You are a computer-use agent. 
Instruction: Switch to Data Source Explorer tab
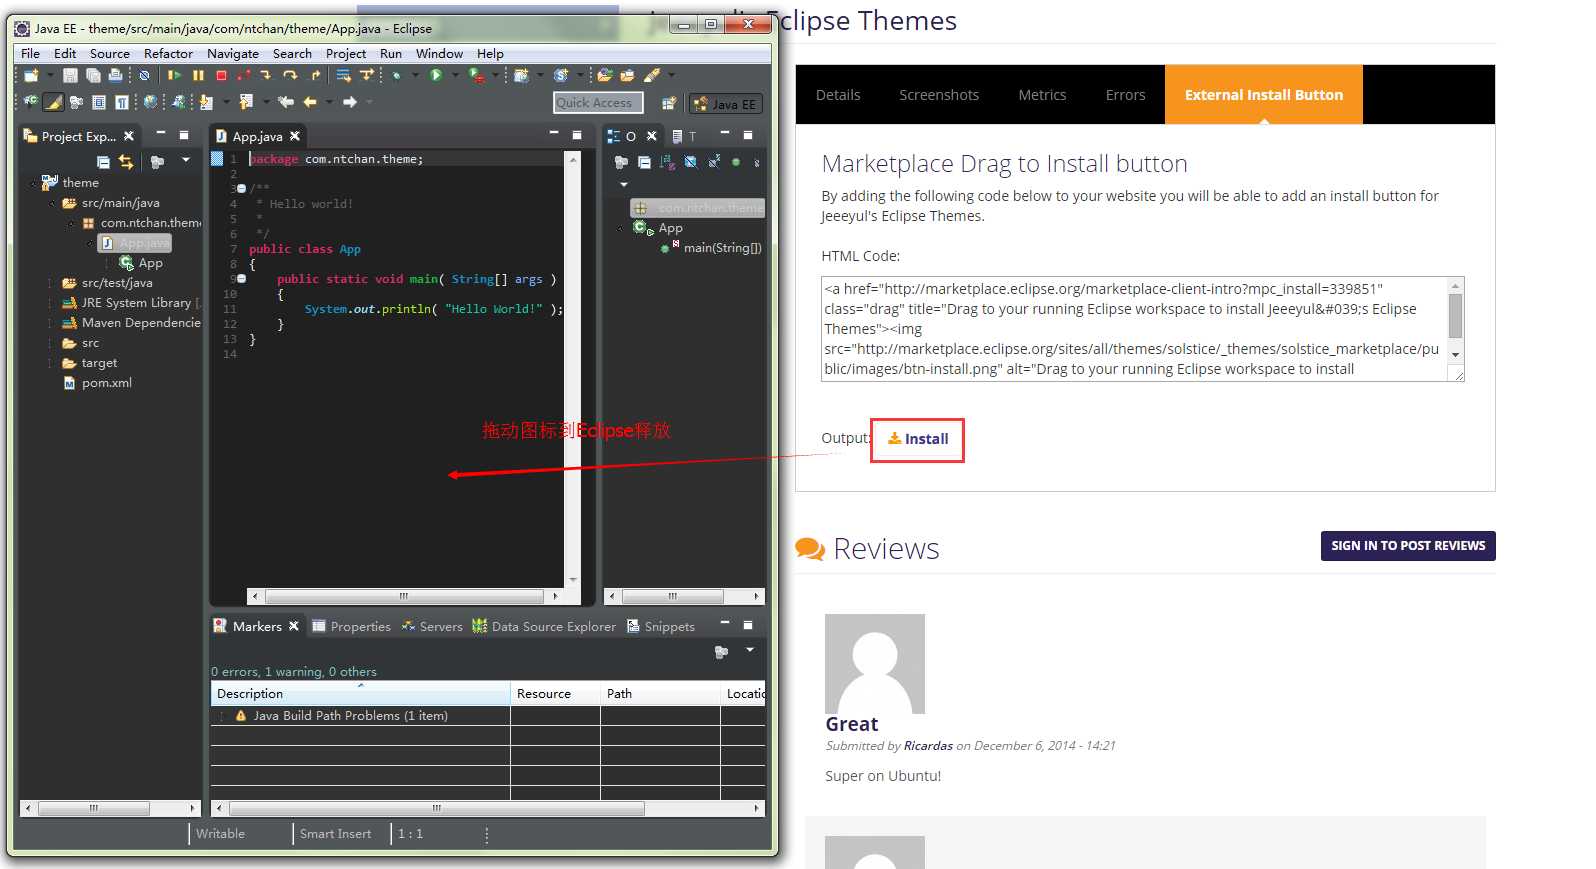pyautogui.click(x=544, y=626)
